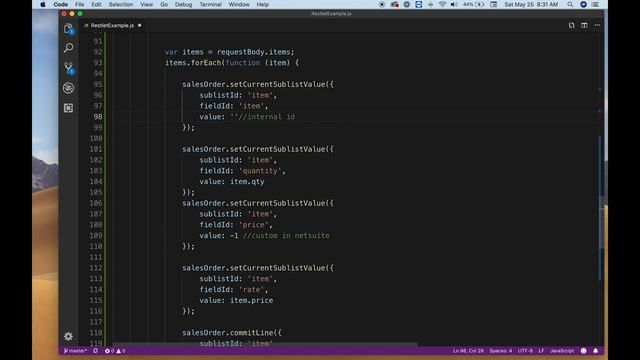640x360 pixels.
Task: Open the File menu
Action: coord(80,4)
